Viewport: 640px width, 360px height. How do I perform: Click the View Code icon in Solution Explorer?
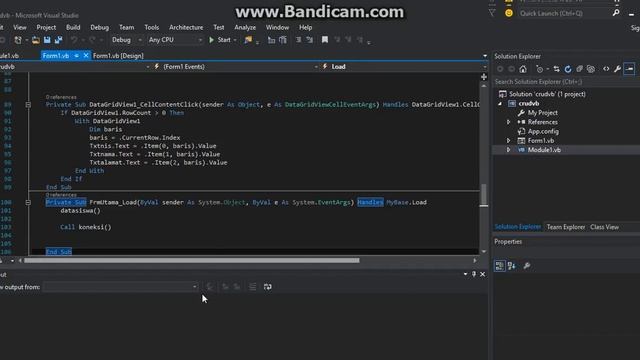pos(606,69)
